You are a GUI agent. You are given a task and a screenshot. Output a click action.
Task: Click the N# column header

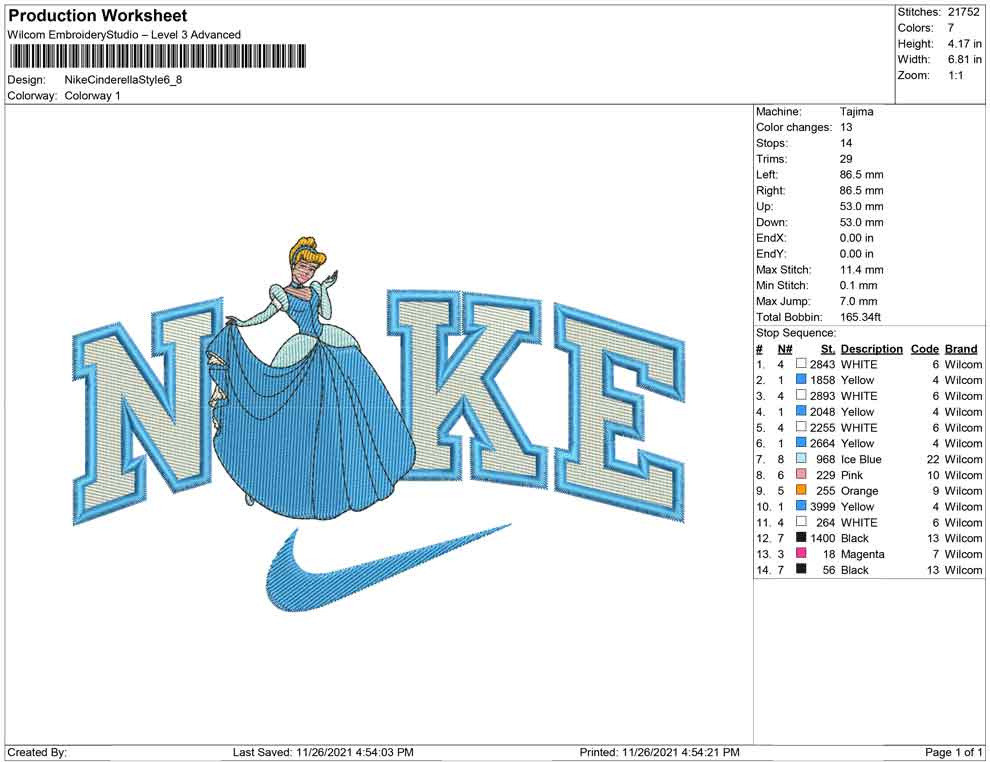point(785,349)
